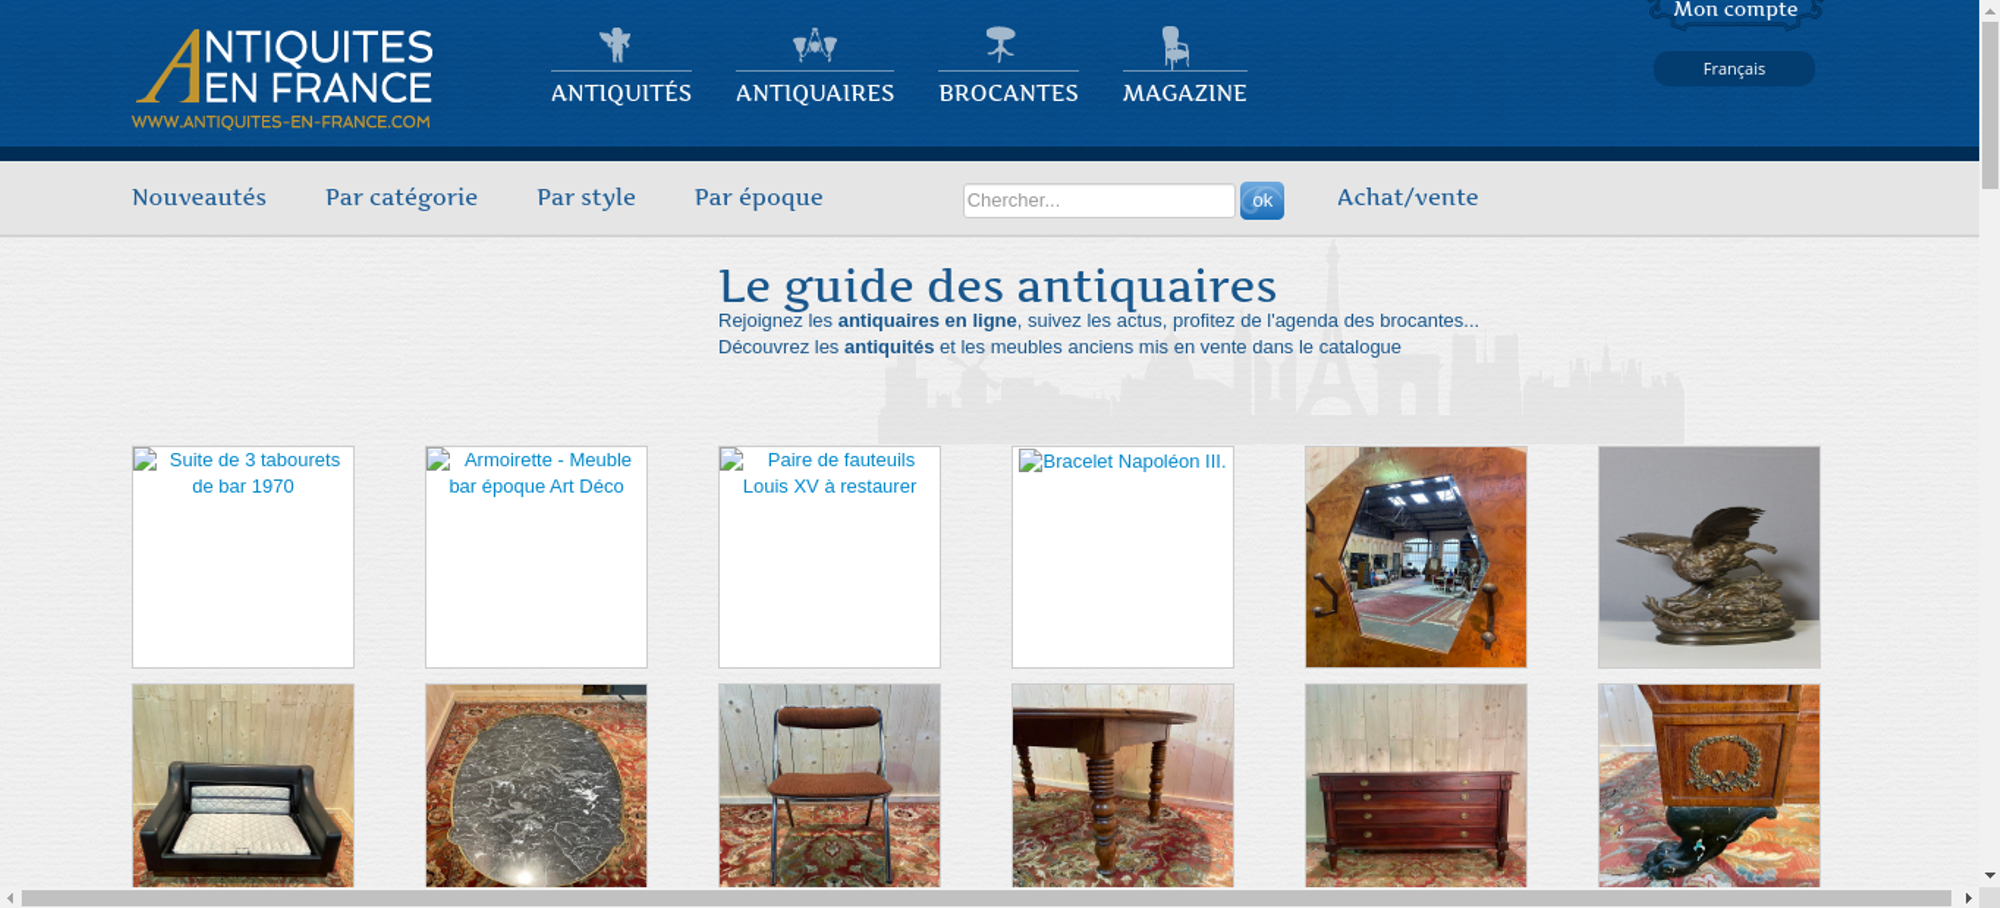
Task: Focus the Chercher search field
Action: [x=1098, y=200]
